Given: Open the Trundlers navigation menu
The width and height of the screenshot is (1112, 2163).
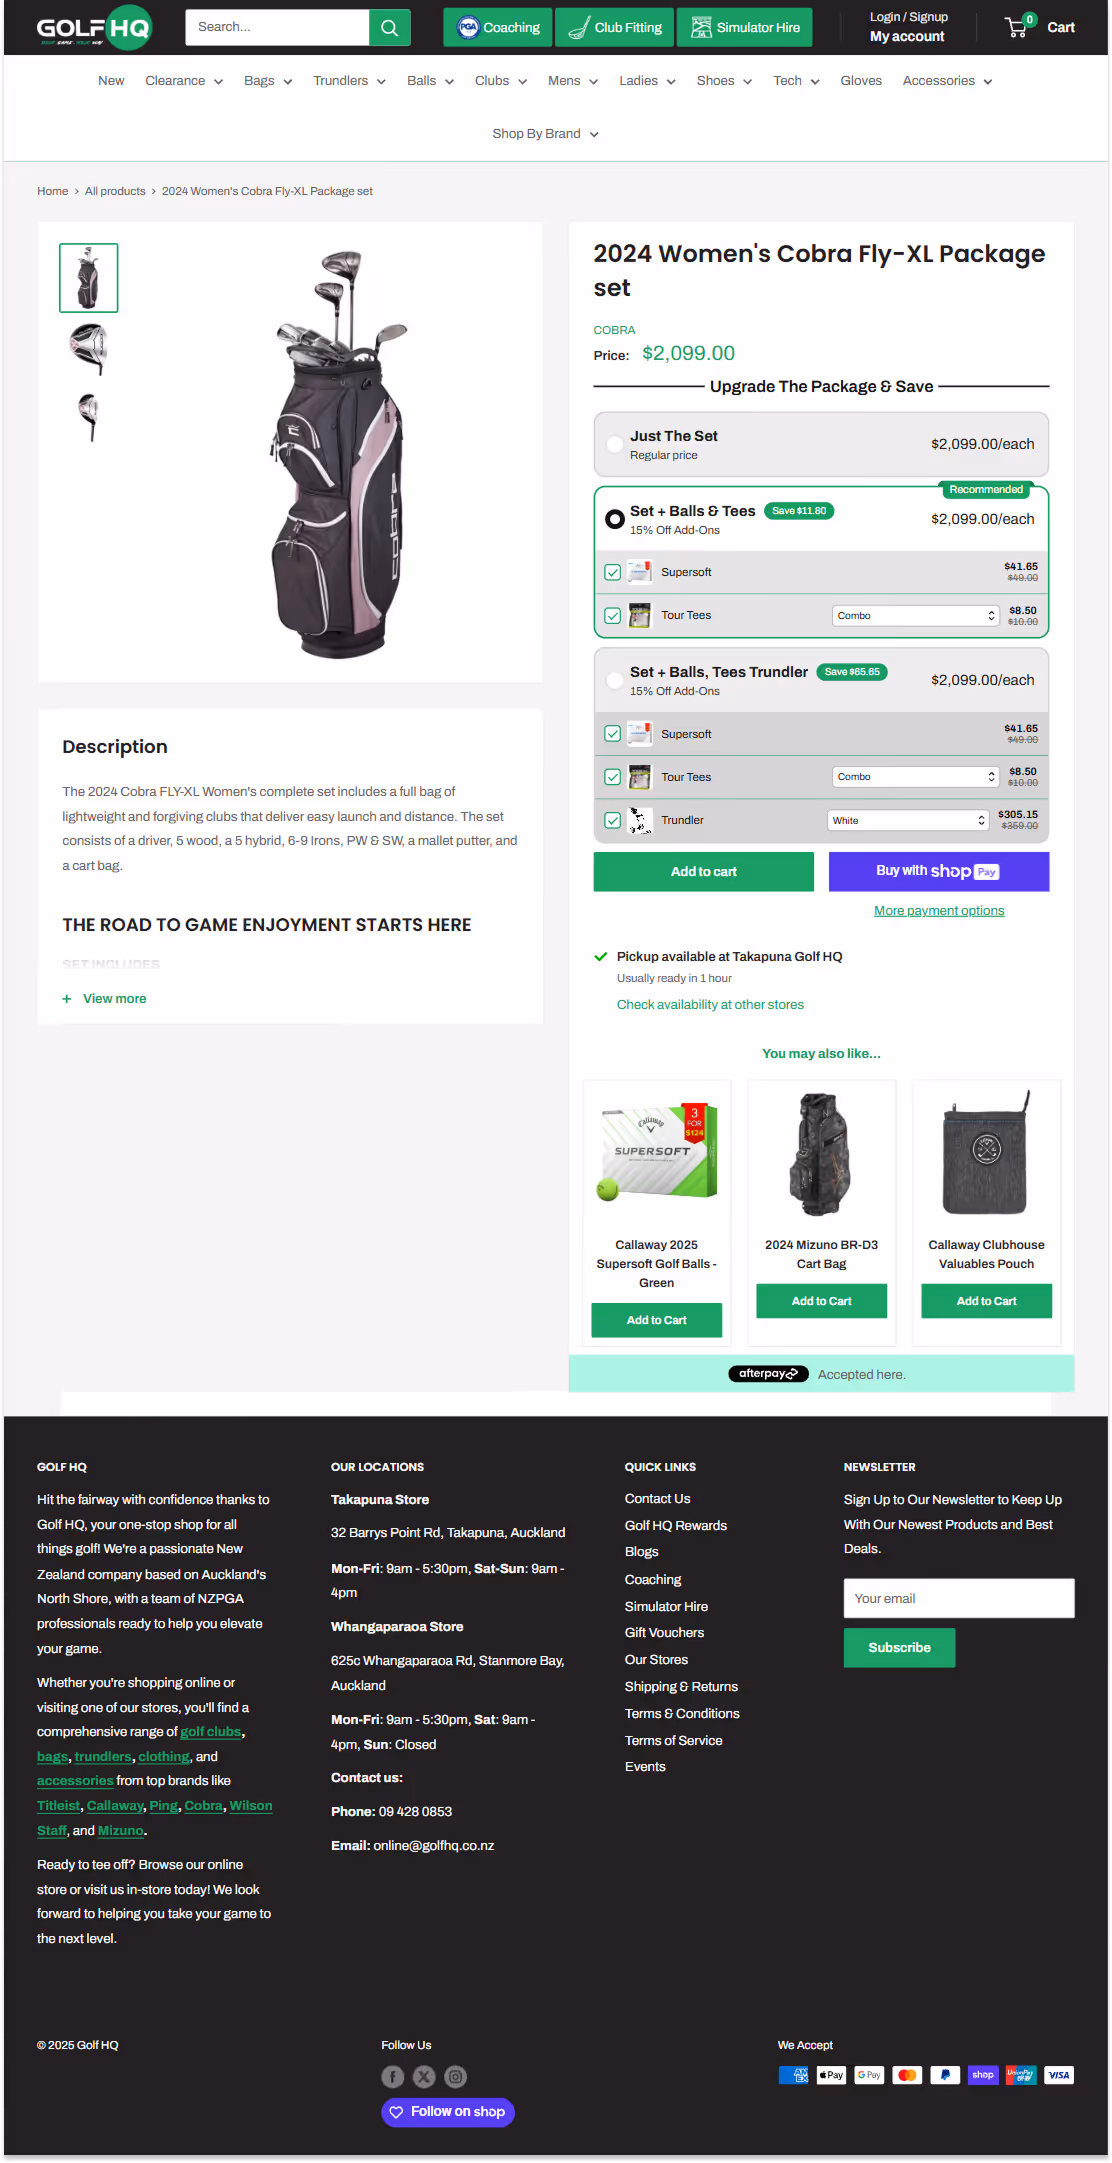Looking at the screenshot, I should click(x=349, y=81).
